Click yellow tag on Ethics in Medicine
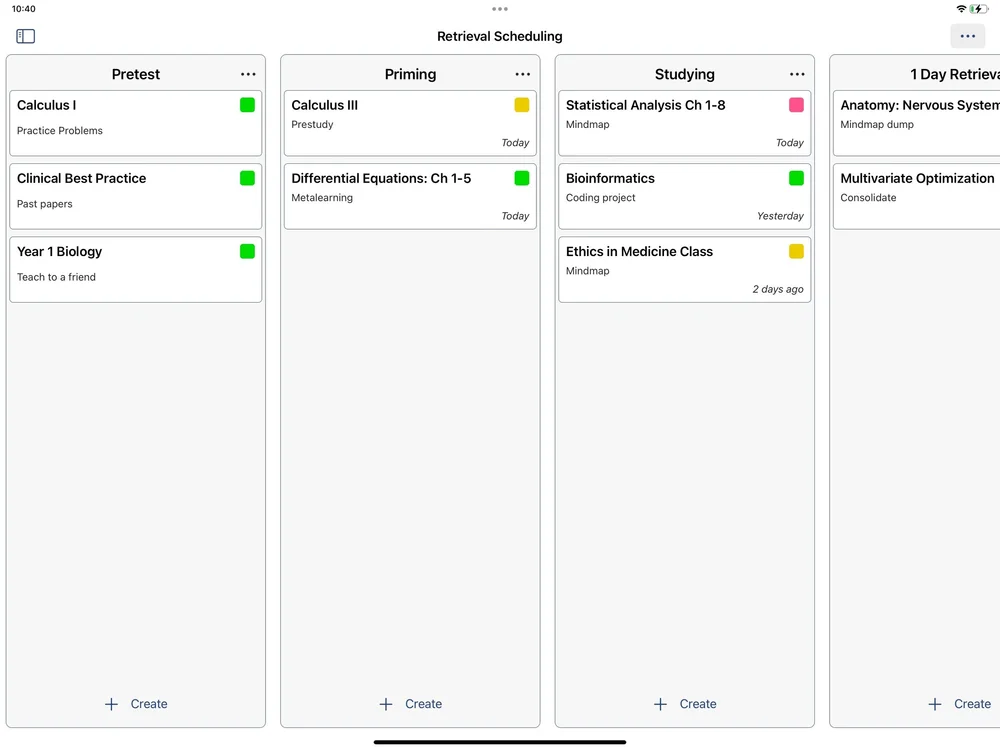 point(796,252)
